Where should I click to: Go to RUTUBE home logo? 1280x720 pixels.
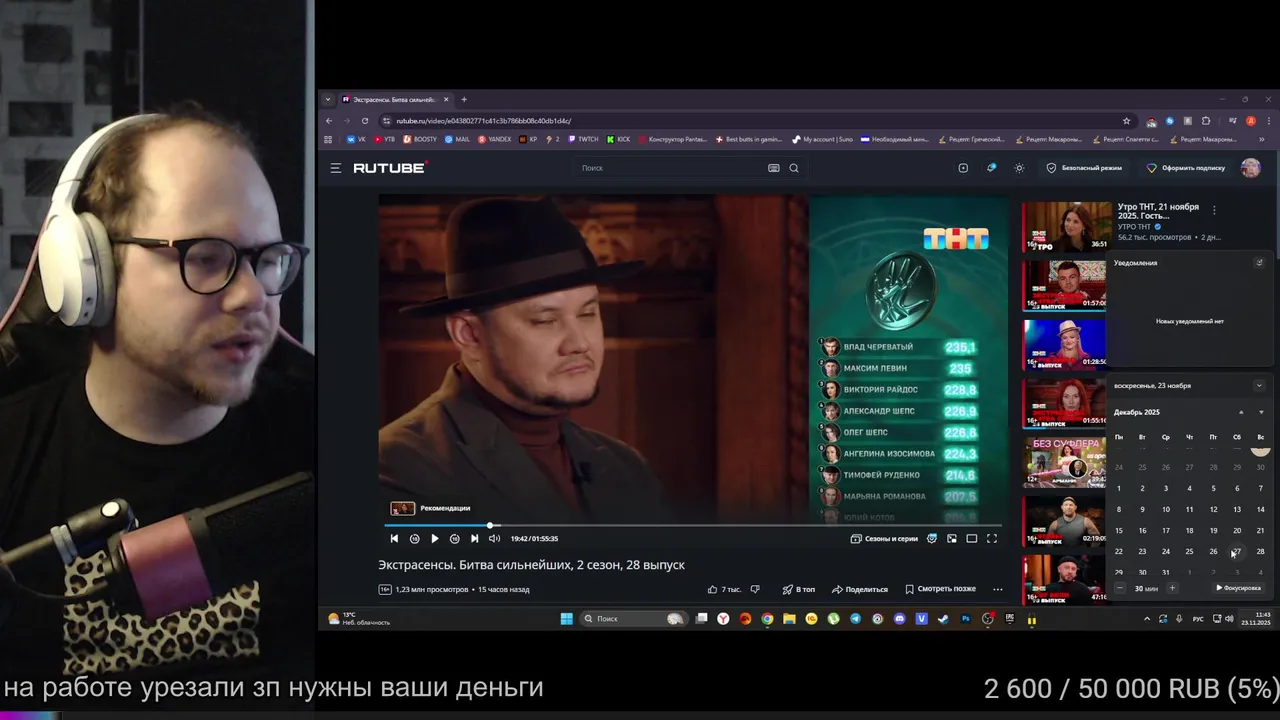click(390, 168)
